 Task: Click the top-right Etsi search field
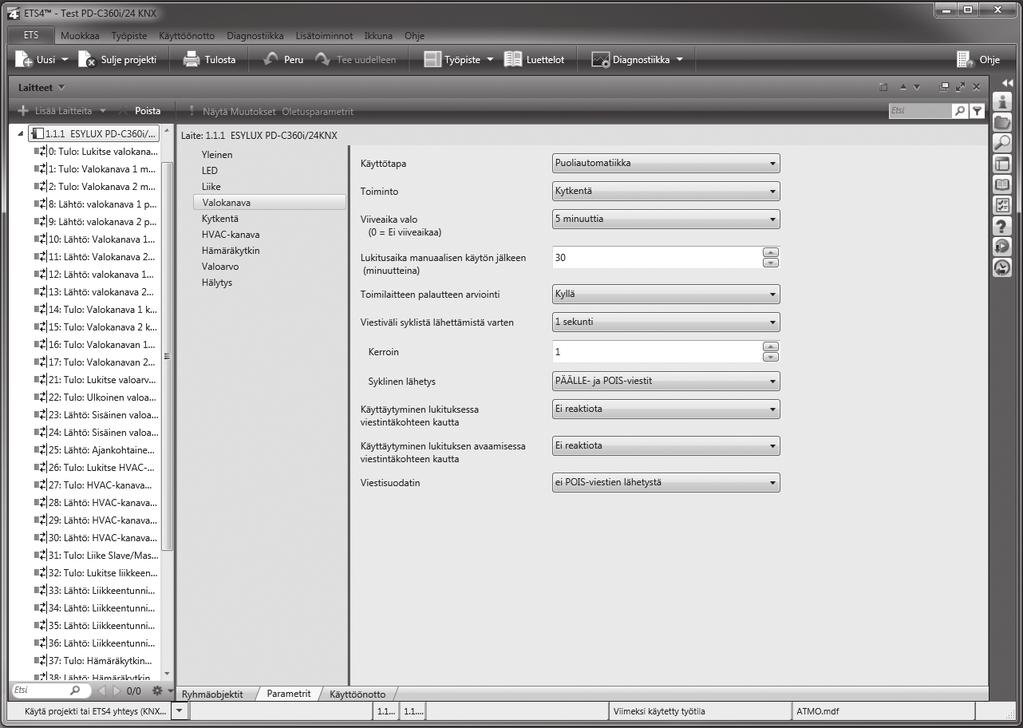tap(919, 111)
